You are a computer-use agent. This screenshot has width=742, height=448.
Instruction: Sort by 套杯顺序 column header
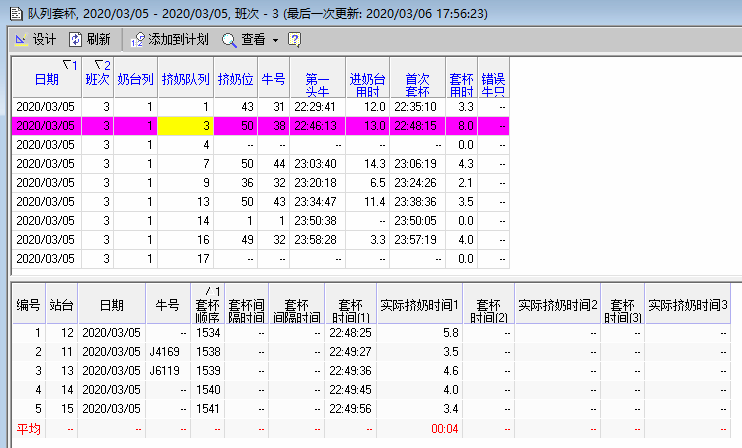[207, 303]
